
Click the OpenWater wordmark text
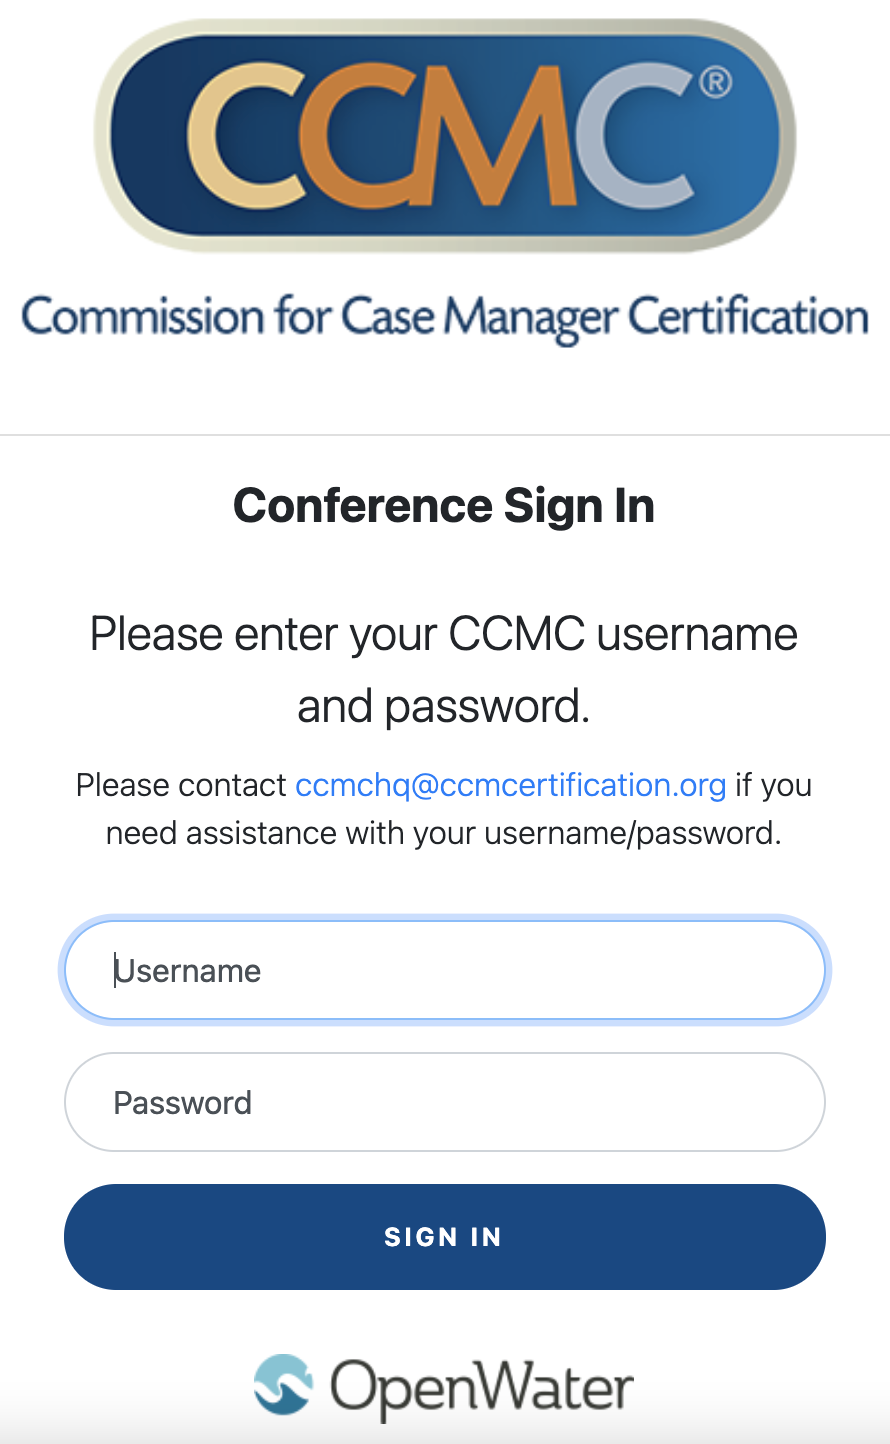pyautogui.click(x=482, y=1388)
